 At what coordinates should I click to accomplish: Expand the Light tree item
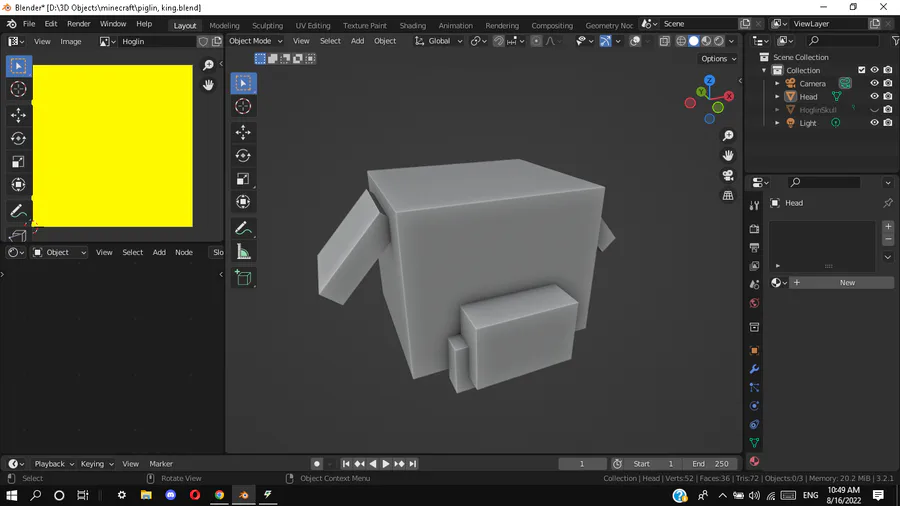(777, 123)
